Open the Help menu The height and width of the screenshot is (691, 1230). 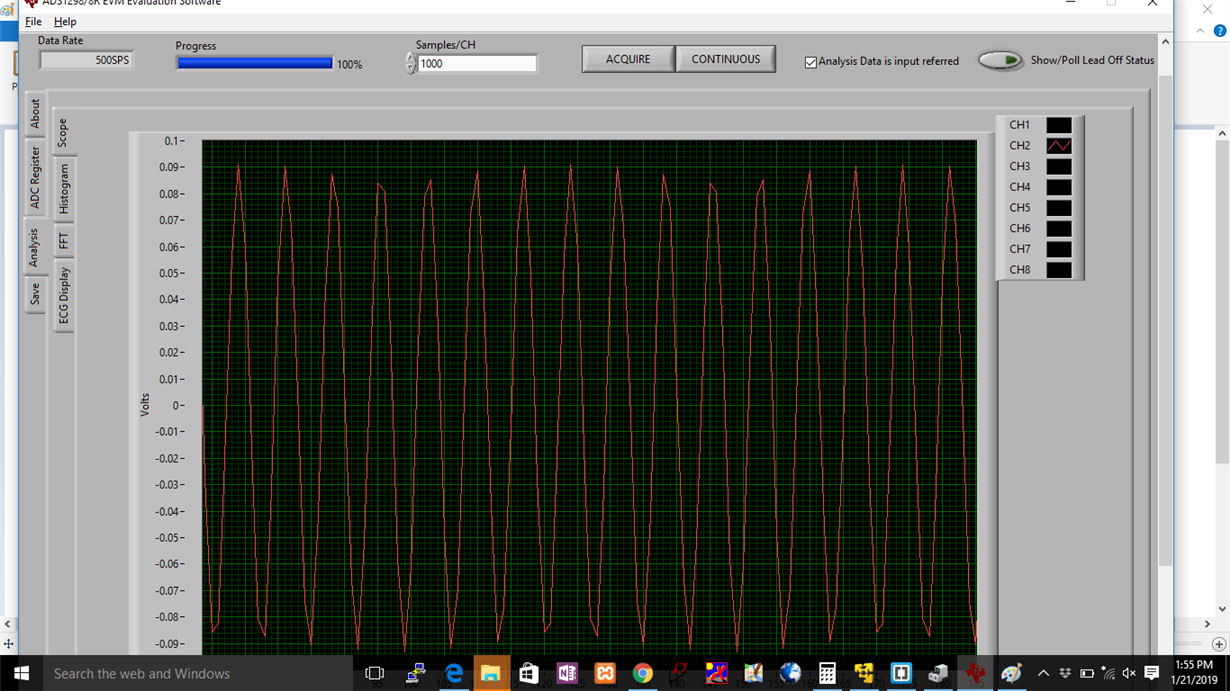pyautogui.click(x=65, y=21)
